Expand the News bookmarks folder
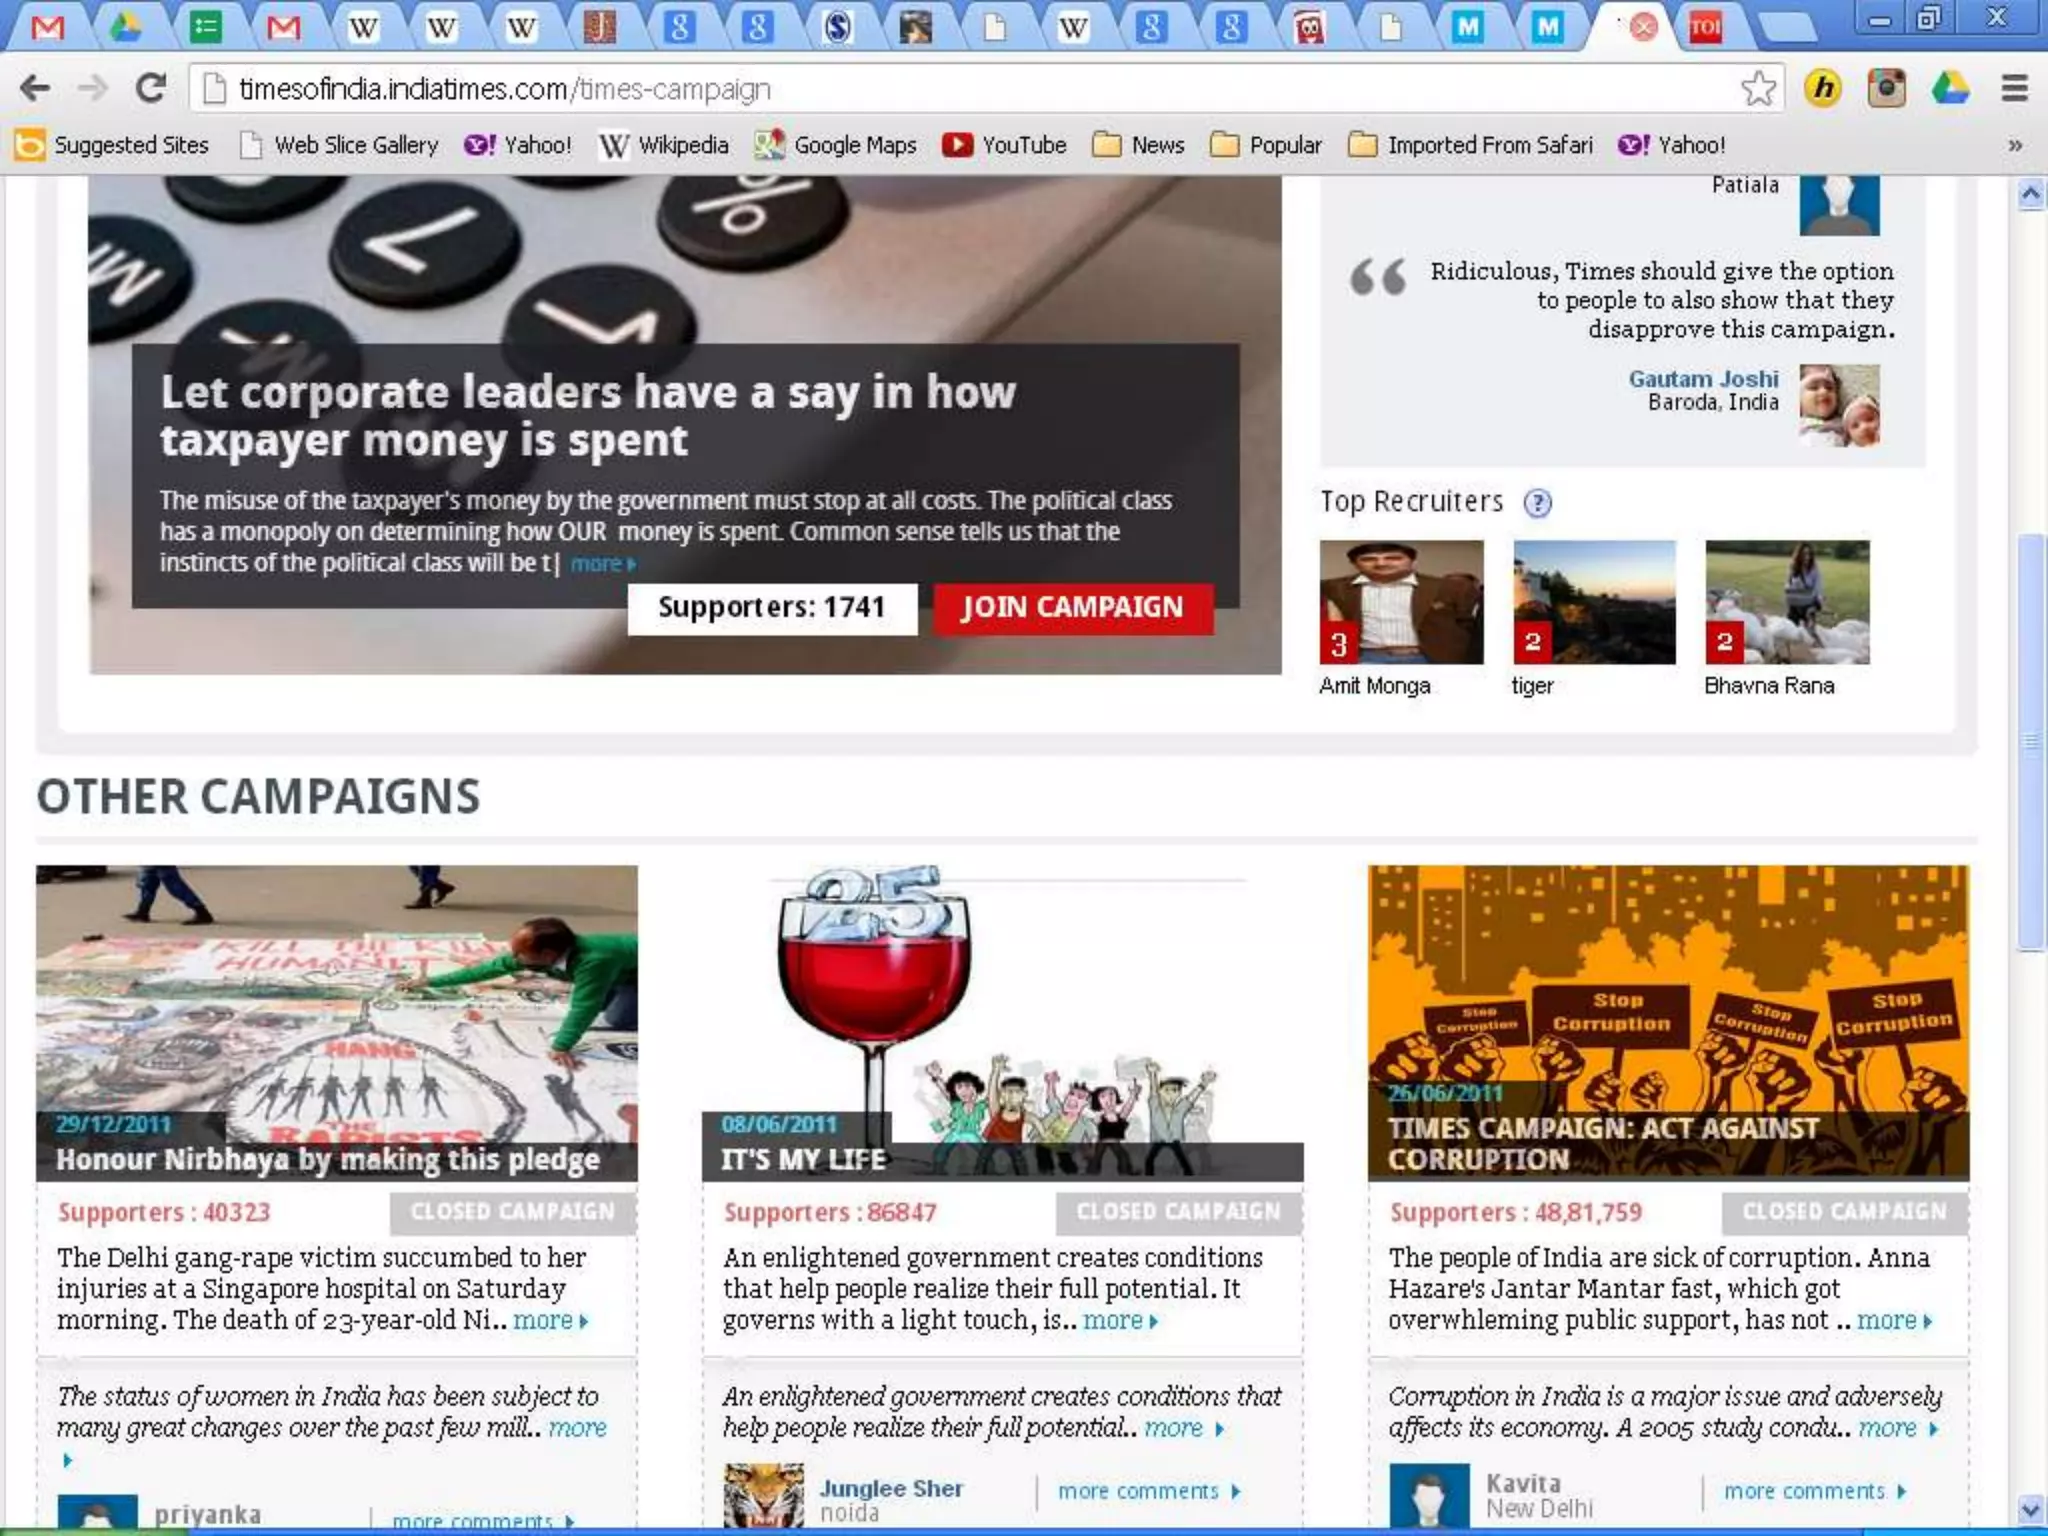The image size is (2048, 1536). pos(1138,145)
